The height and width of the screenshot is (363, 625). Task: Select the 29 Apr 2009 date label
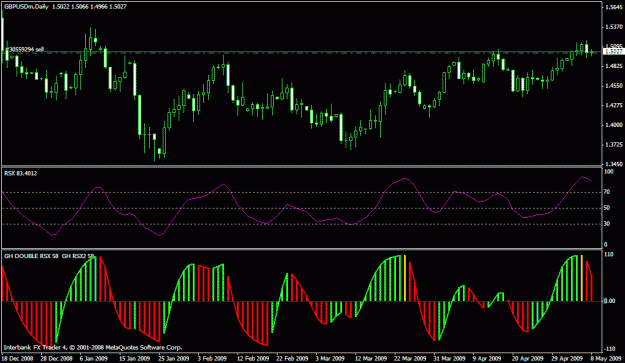coord(567,358)
